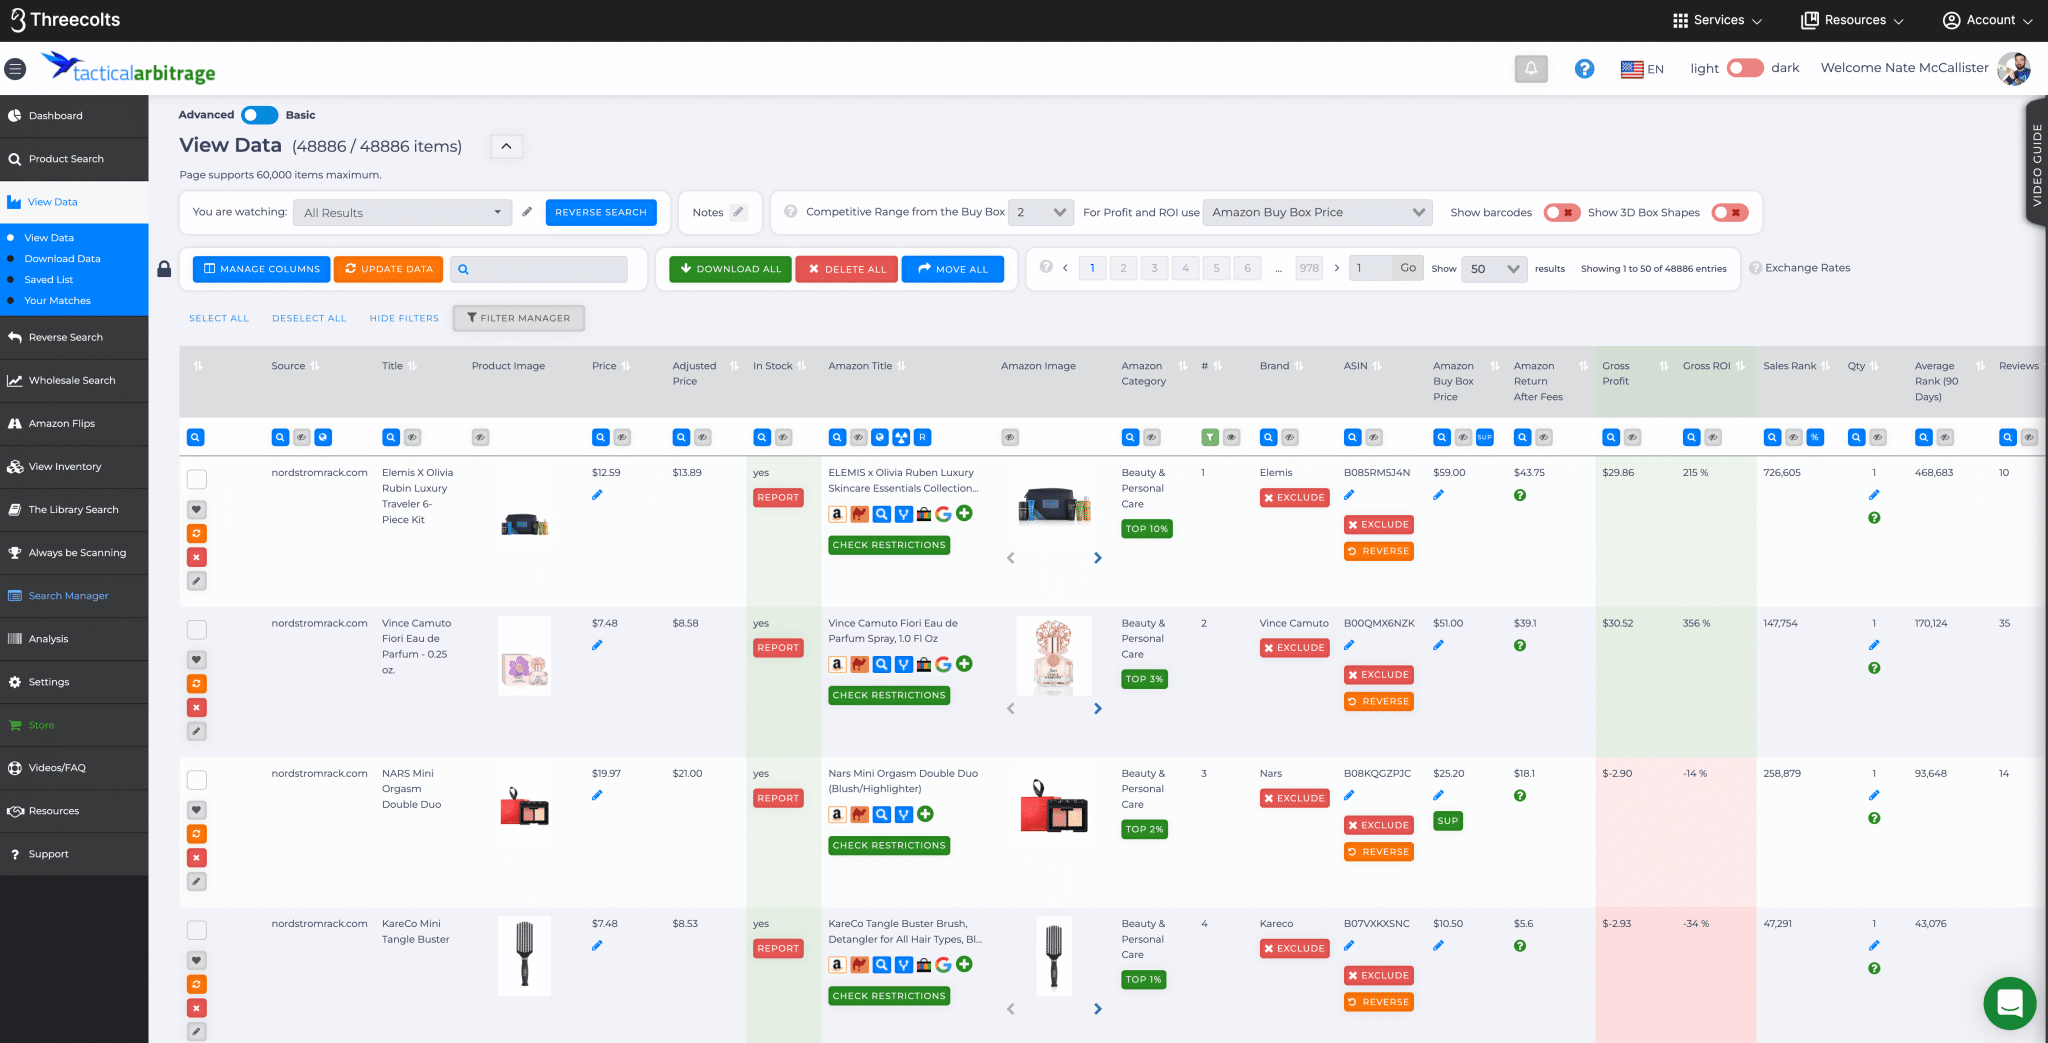2048x1043 pixels.
Task: Click the Download All button
Action: (730, 269)
